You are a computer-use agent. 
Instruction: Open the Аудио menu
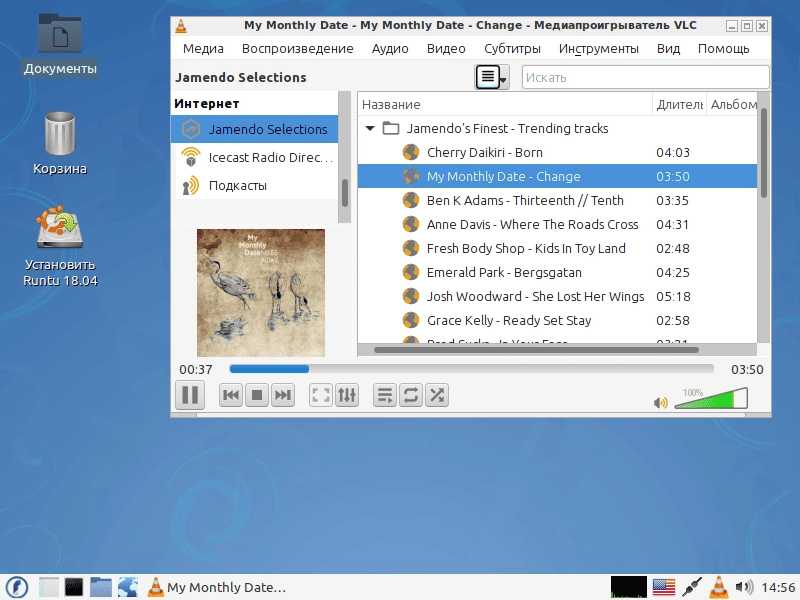[x=390, y=48]
